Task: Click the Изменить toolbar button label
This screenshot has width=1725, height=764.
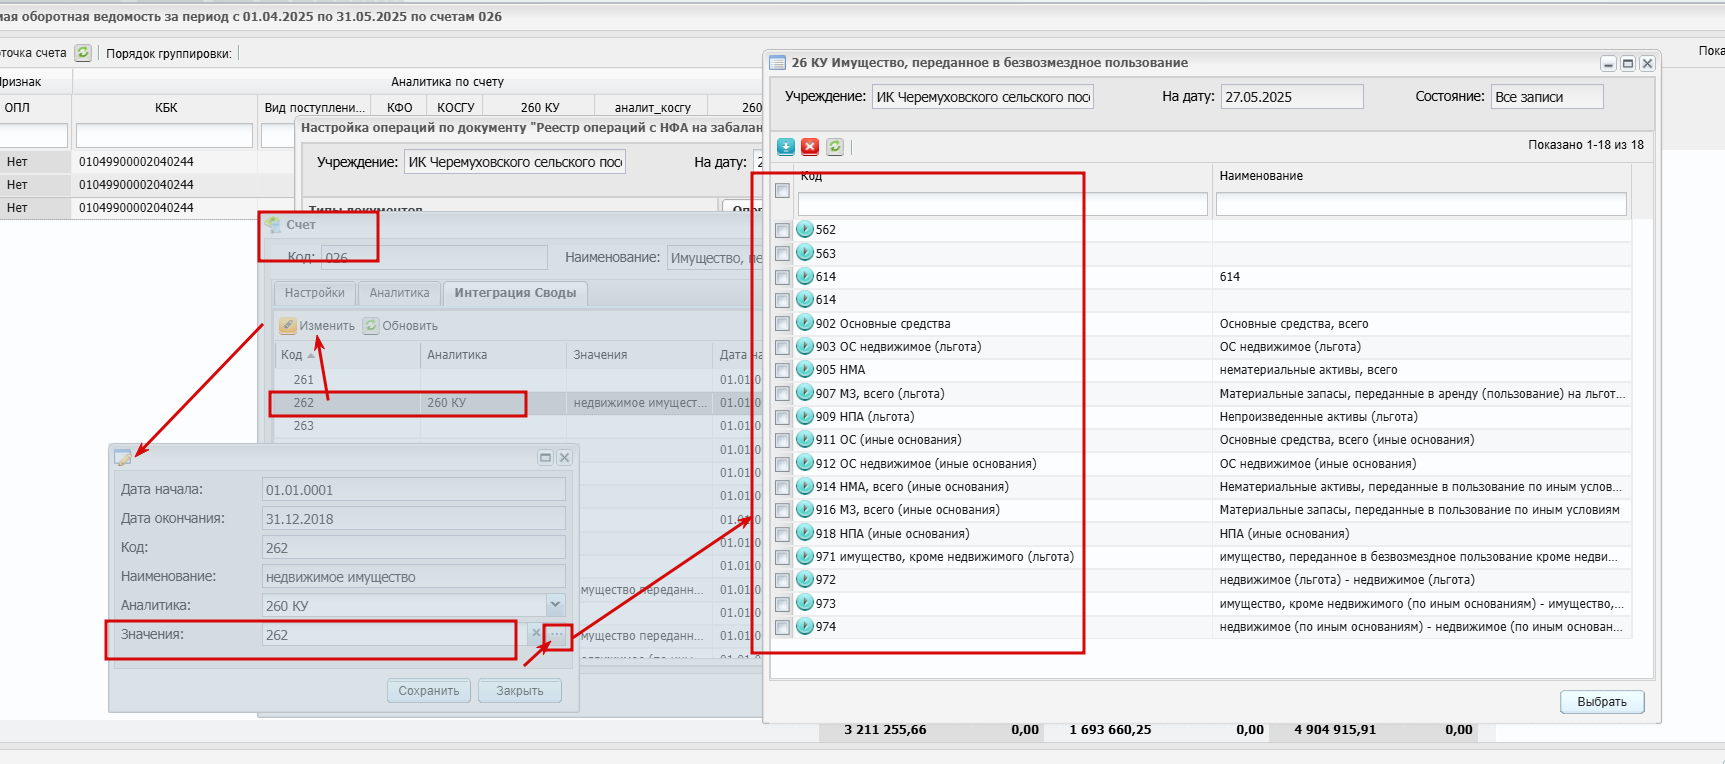Action: point(327,326)
